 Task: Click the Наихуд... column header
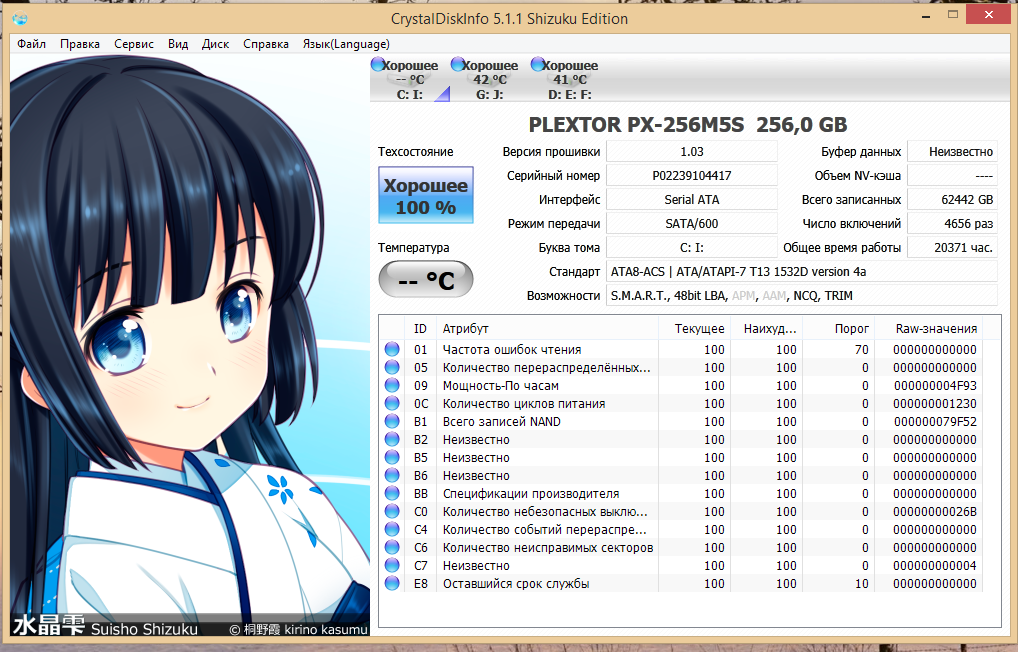pos(767,329)
